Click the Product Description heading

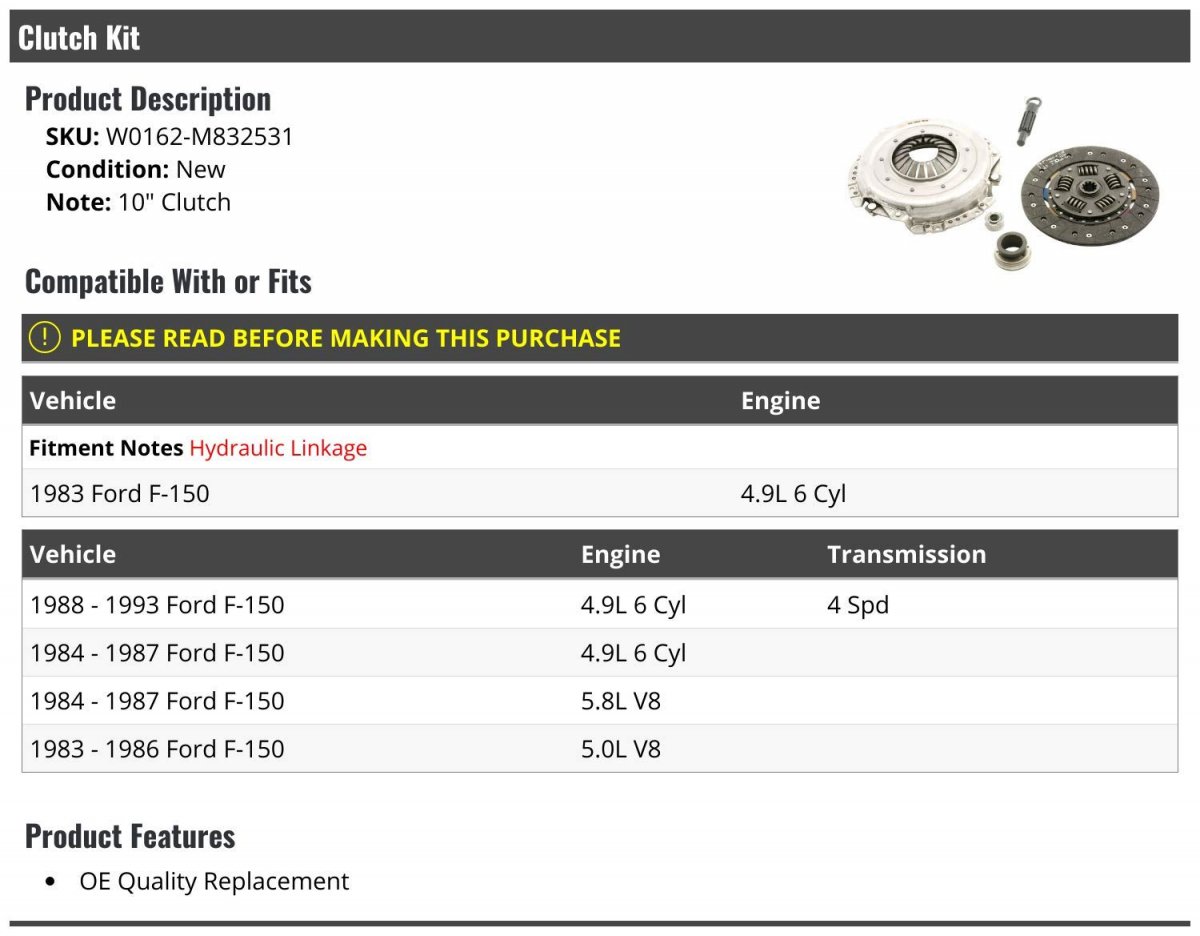[148, 99]
